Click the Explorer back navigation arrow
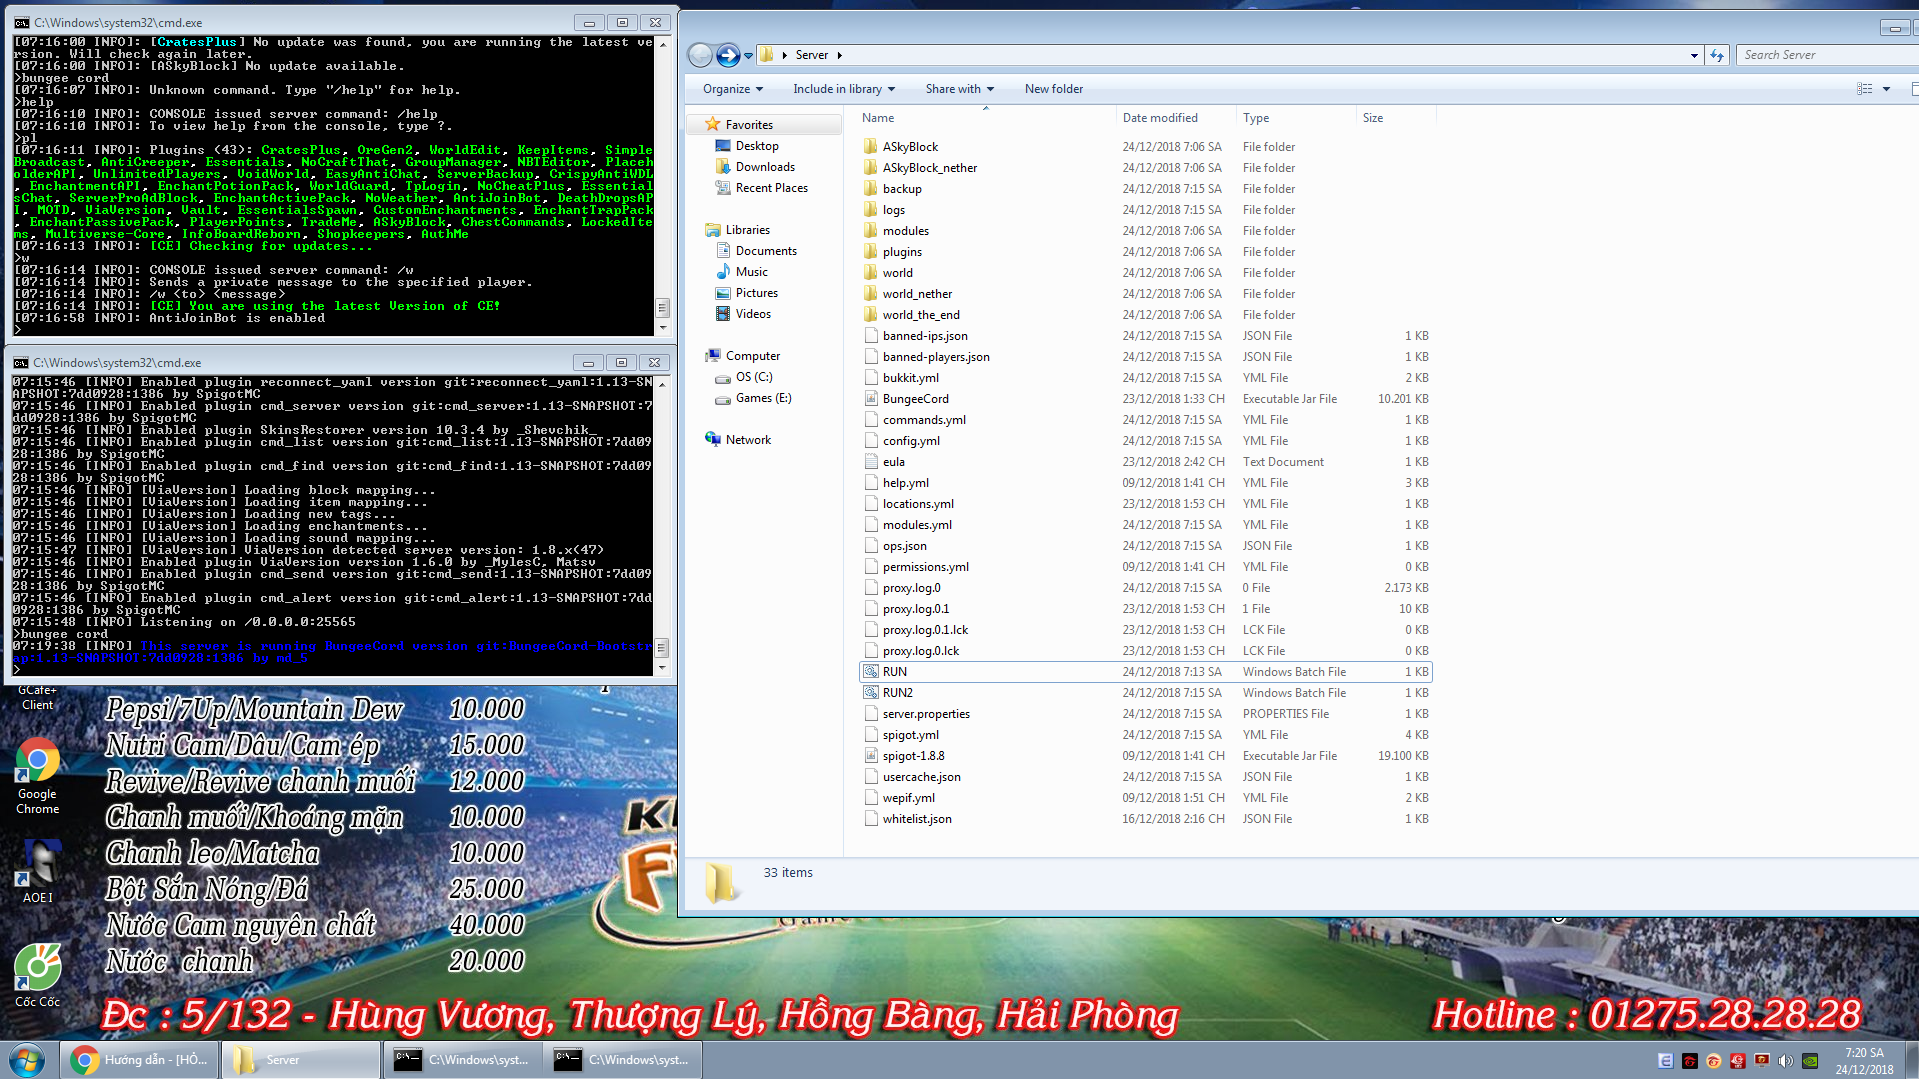Image resolution: width=1919 pixels, height=1079 pixels. [x=701, y=56]
